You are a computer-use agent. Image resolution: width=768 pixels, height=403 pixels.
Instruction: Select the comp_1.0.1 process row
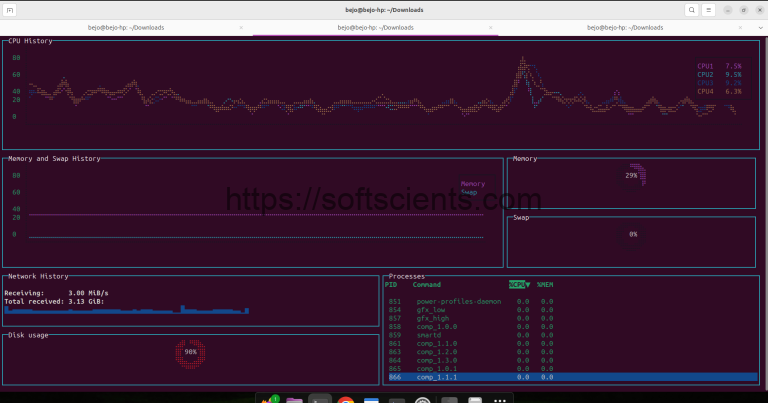[572, 369]
